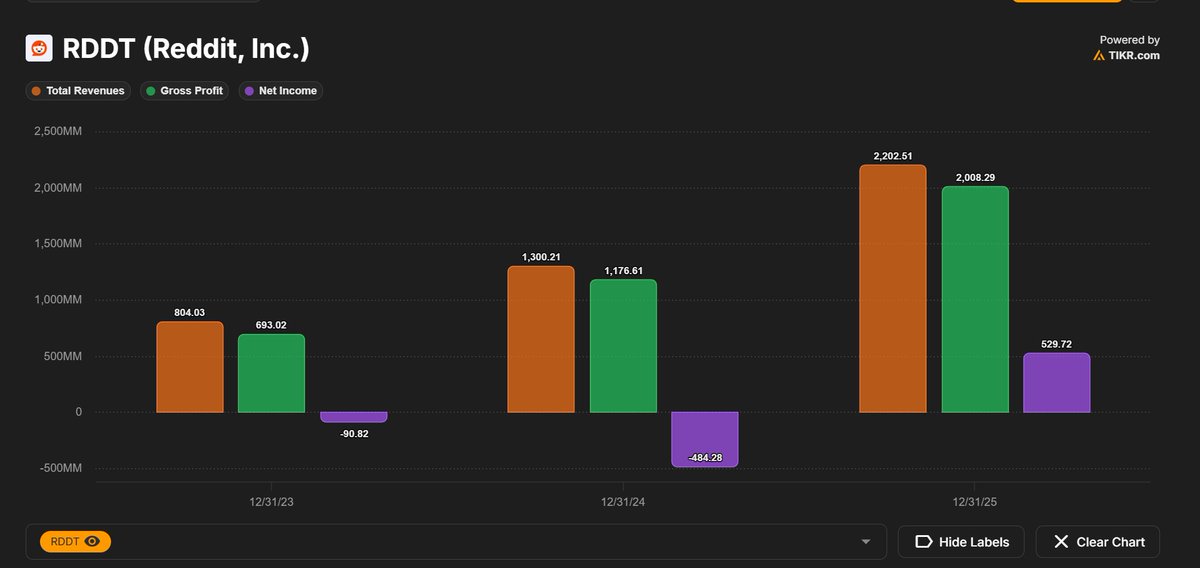Select the 12/31/24 Total Revenues bar 1,300.21
This screenshot has width=1200, height=568.
pos(541,339)
